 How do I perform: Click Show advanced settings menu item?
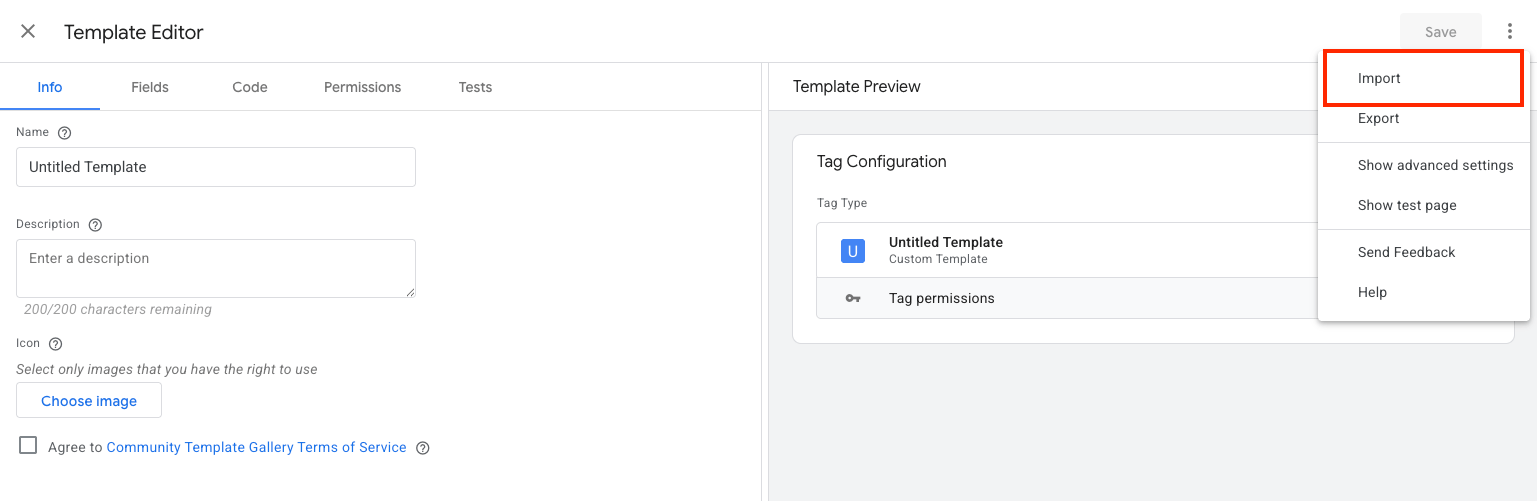1435,165
